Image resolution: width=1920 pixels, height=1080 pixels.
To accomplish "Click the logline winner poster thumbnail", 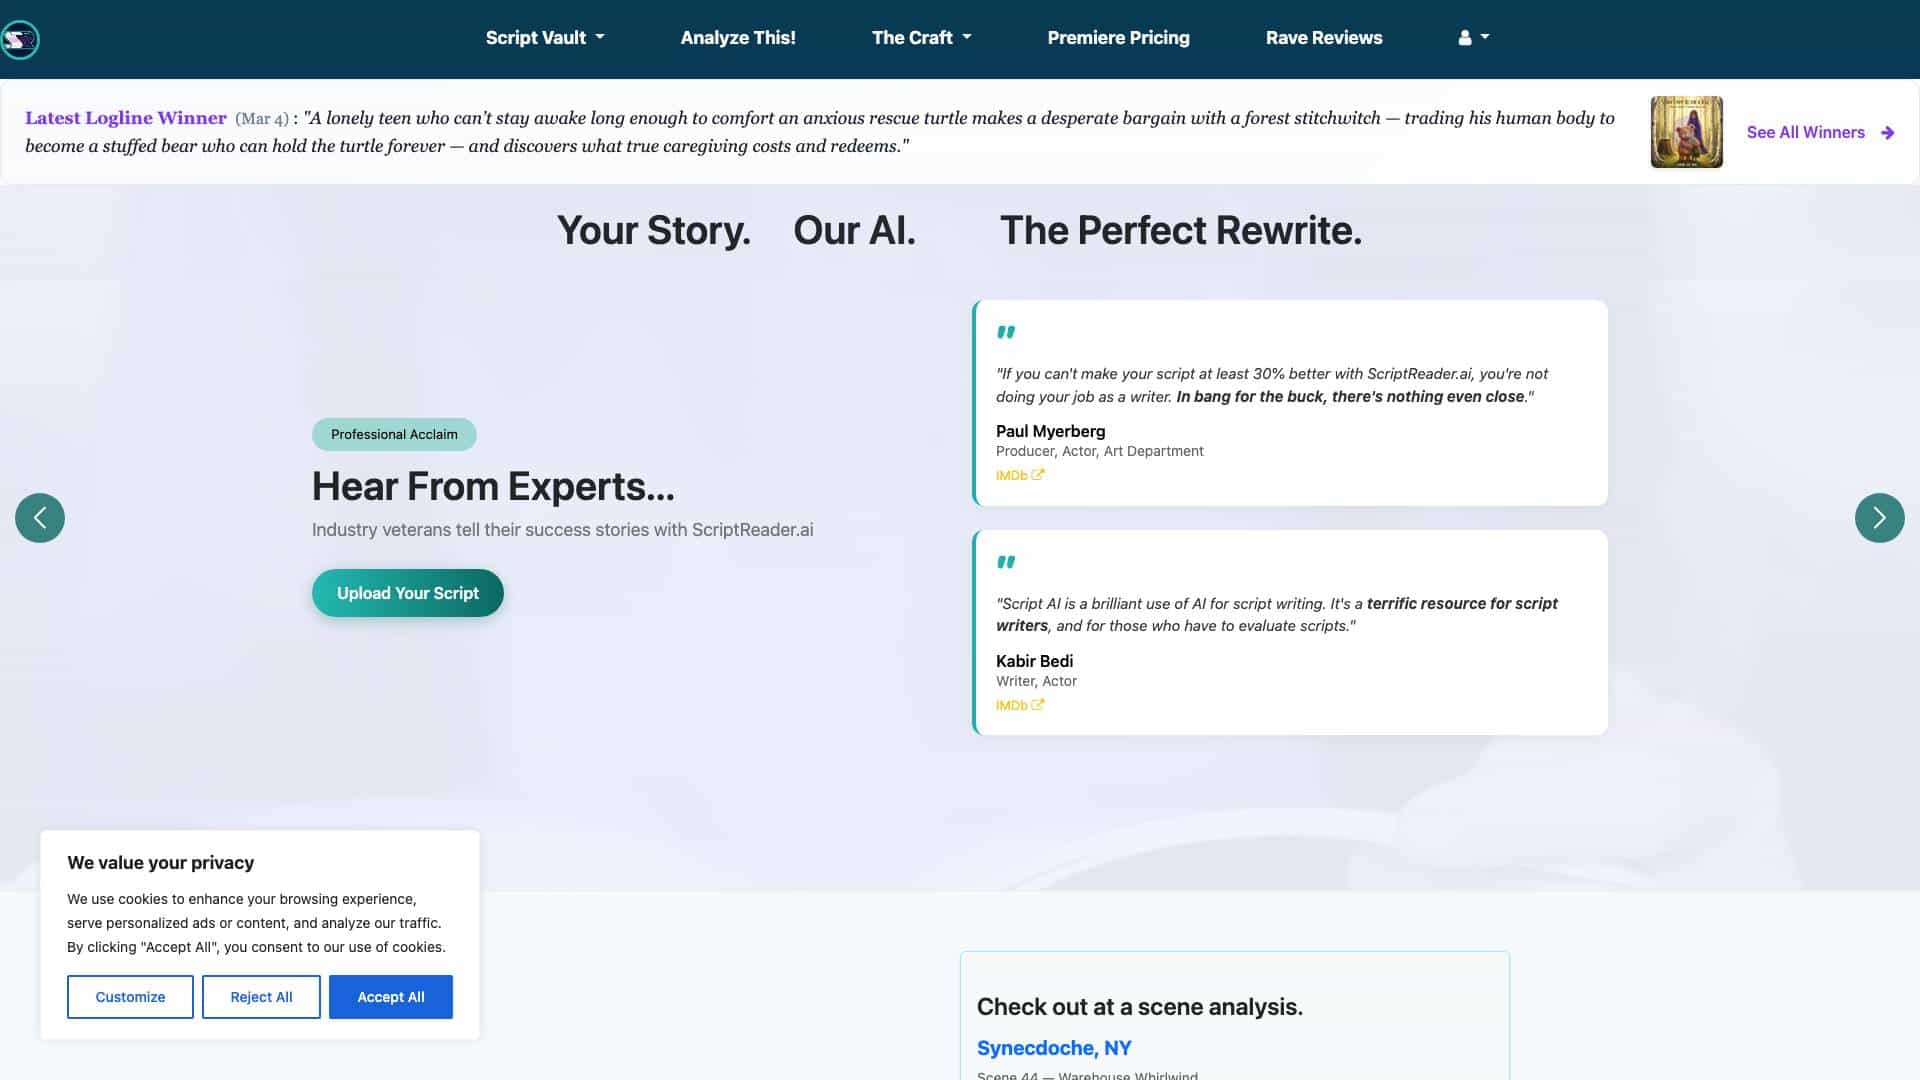I will 1686,132.
